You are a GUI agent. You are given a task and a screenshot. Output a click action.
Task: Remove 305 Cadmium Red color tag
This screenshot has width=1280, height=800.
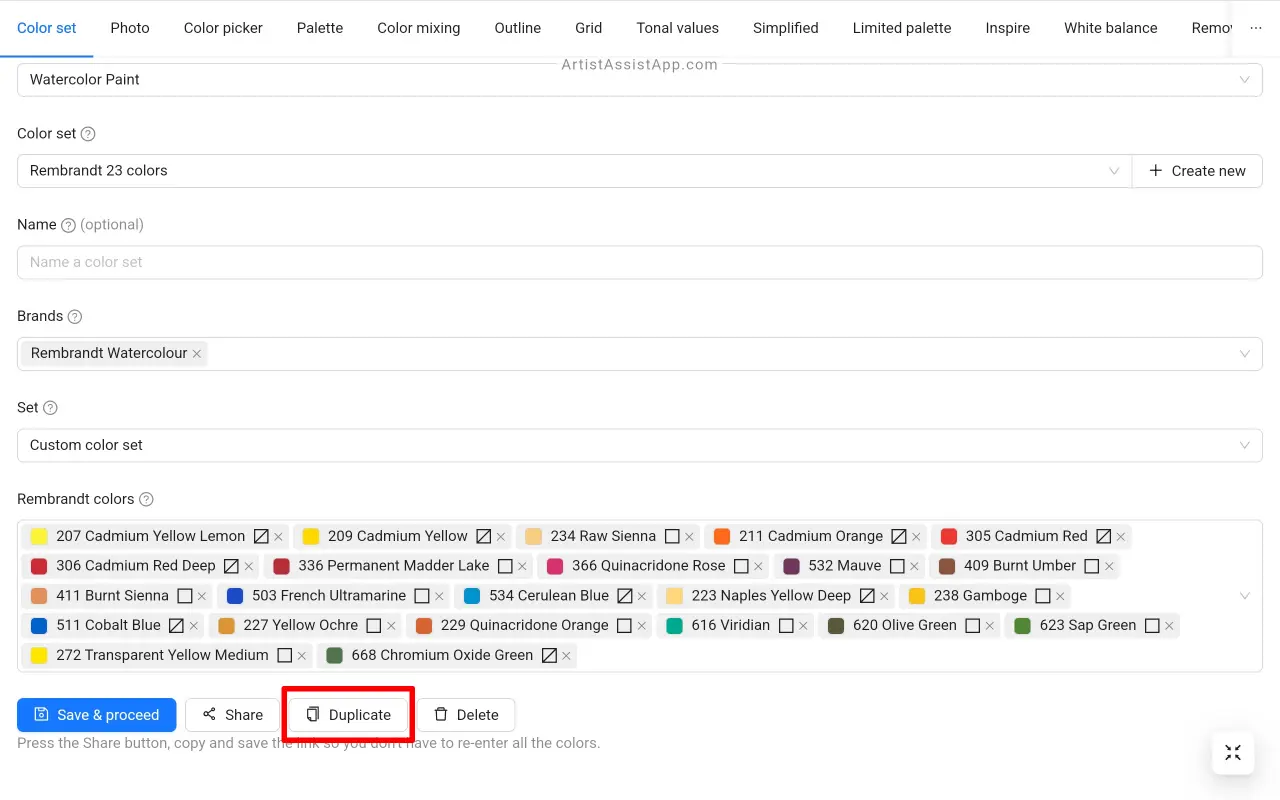[x=1121, y=537]
